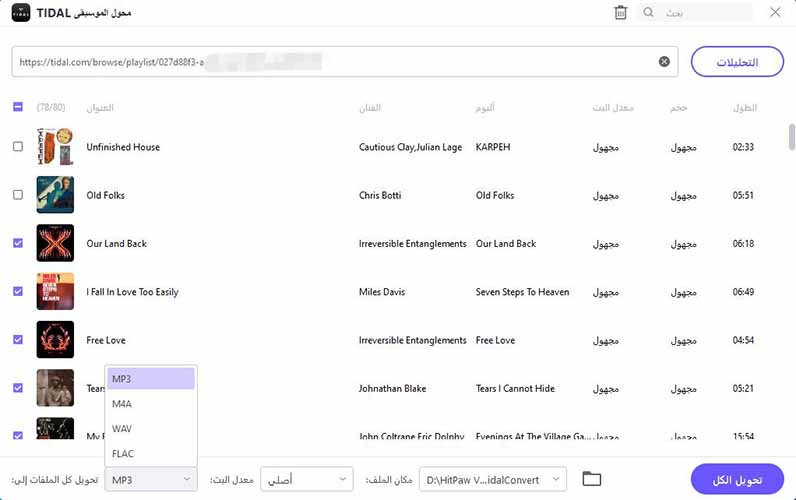Click the العنوان title column header
796x500 pixels.
point(100,108)
